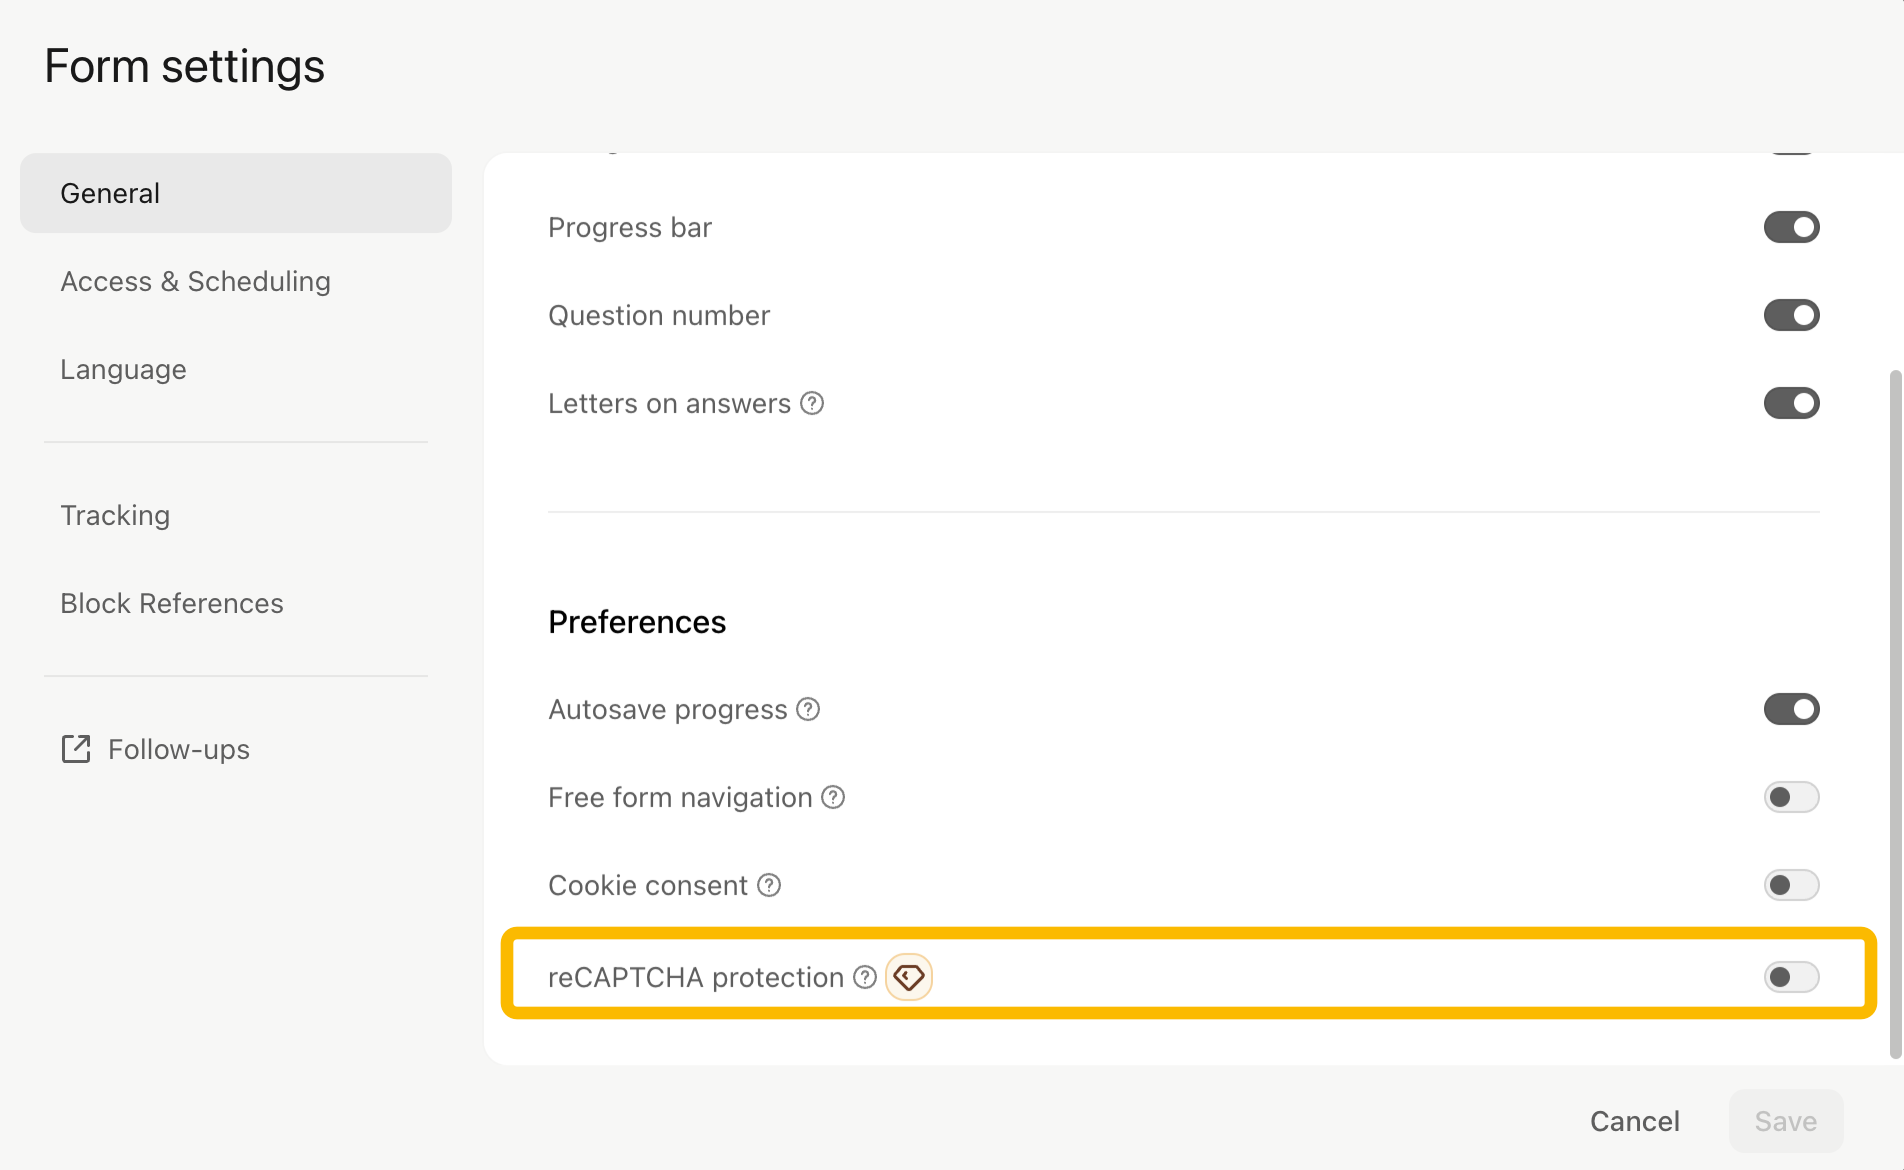This screenshot has height=1170, width=1904.
Task: Disable the Autosave progress switch
Action: click(x=1791, y=709)
